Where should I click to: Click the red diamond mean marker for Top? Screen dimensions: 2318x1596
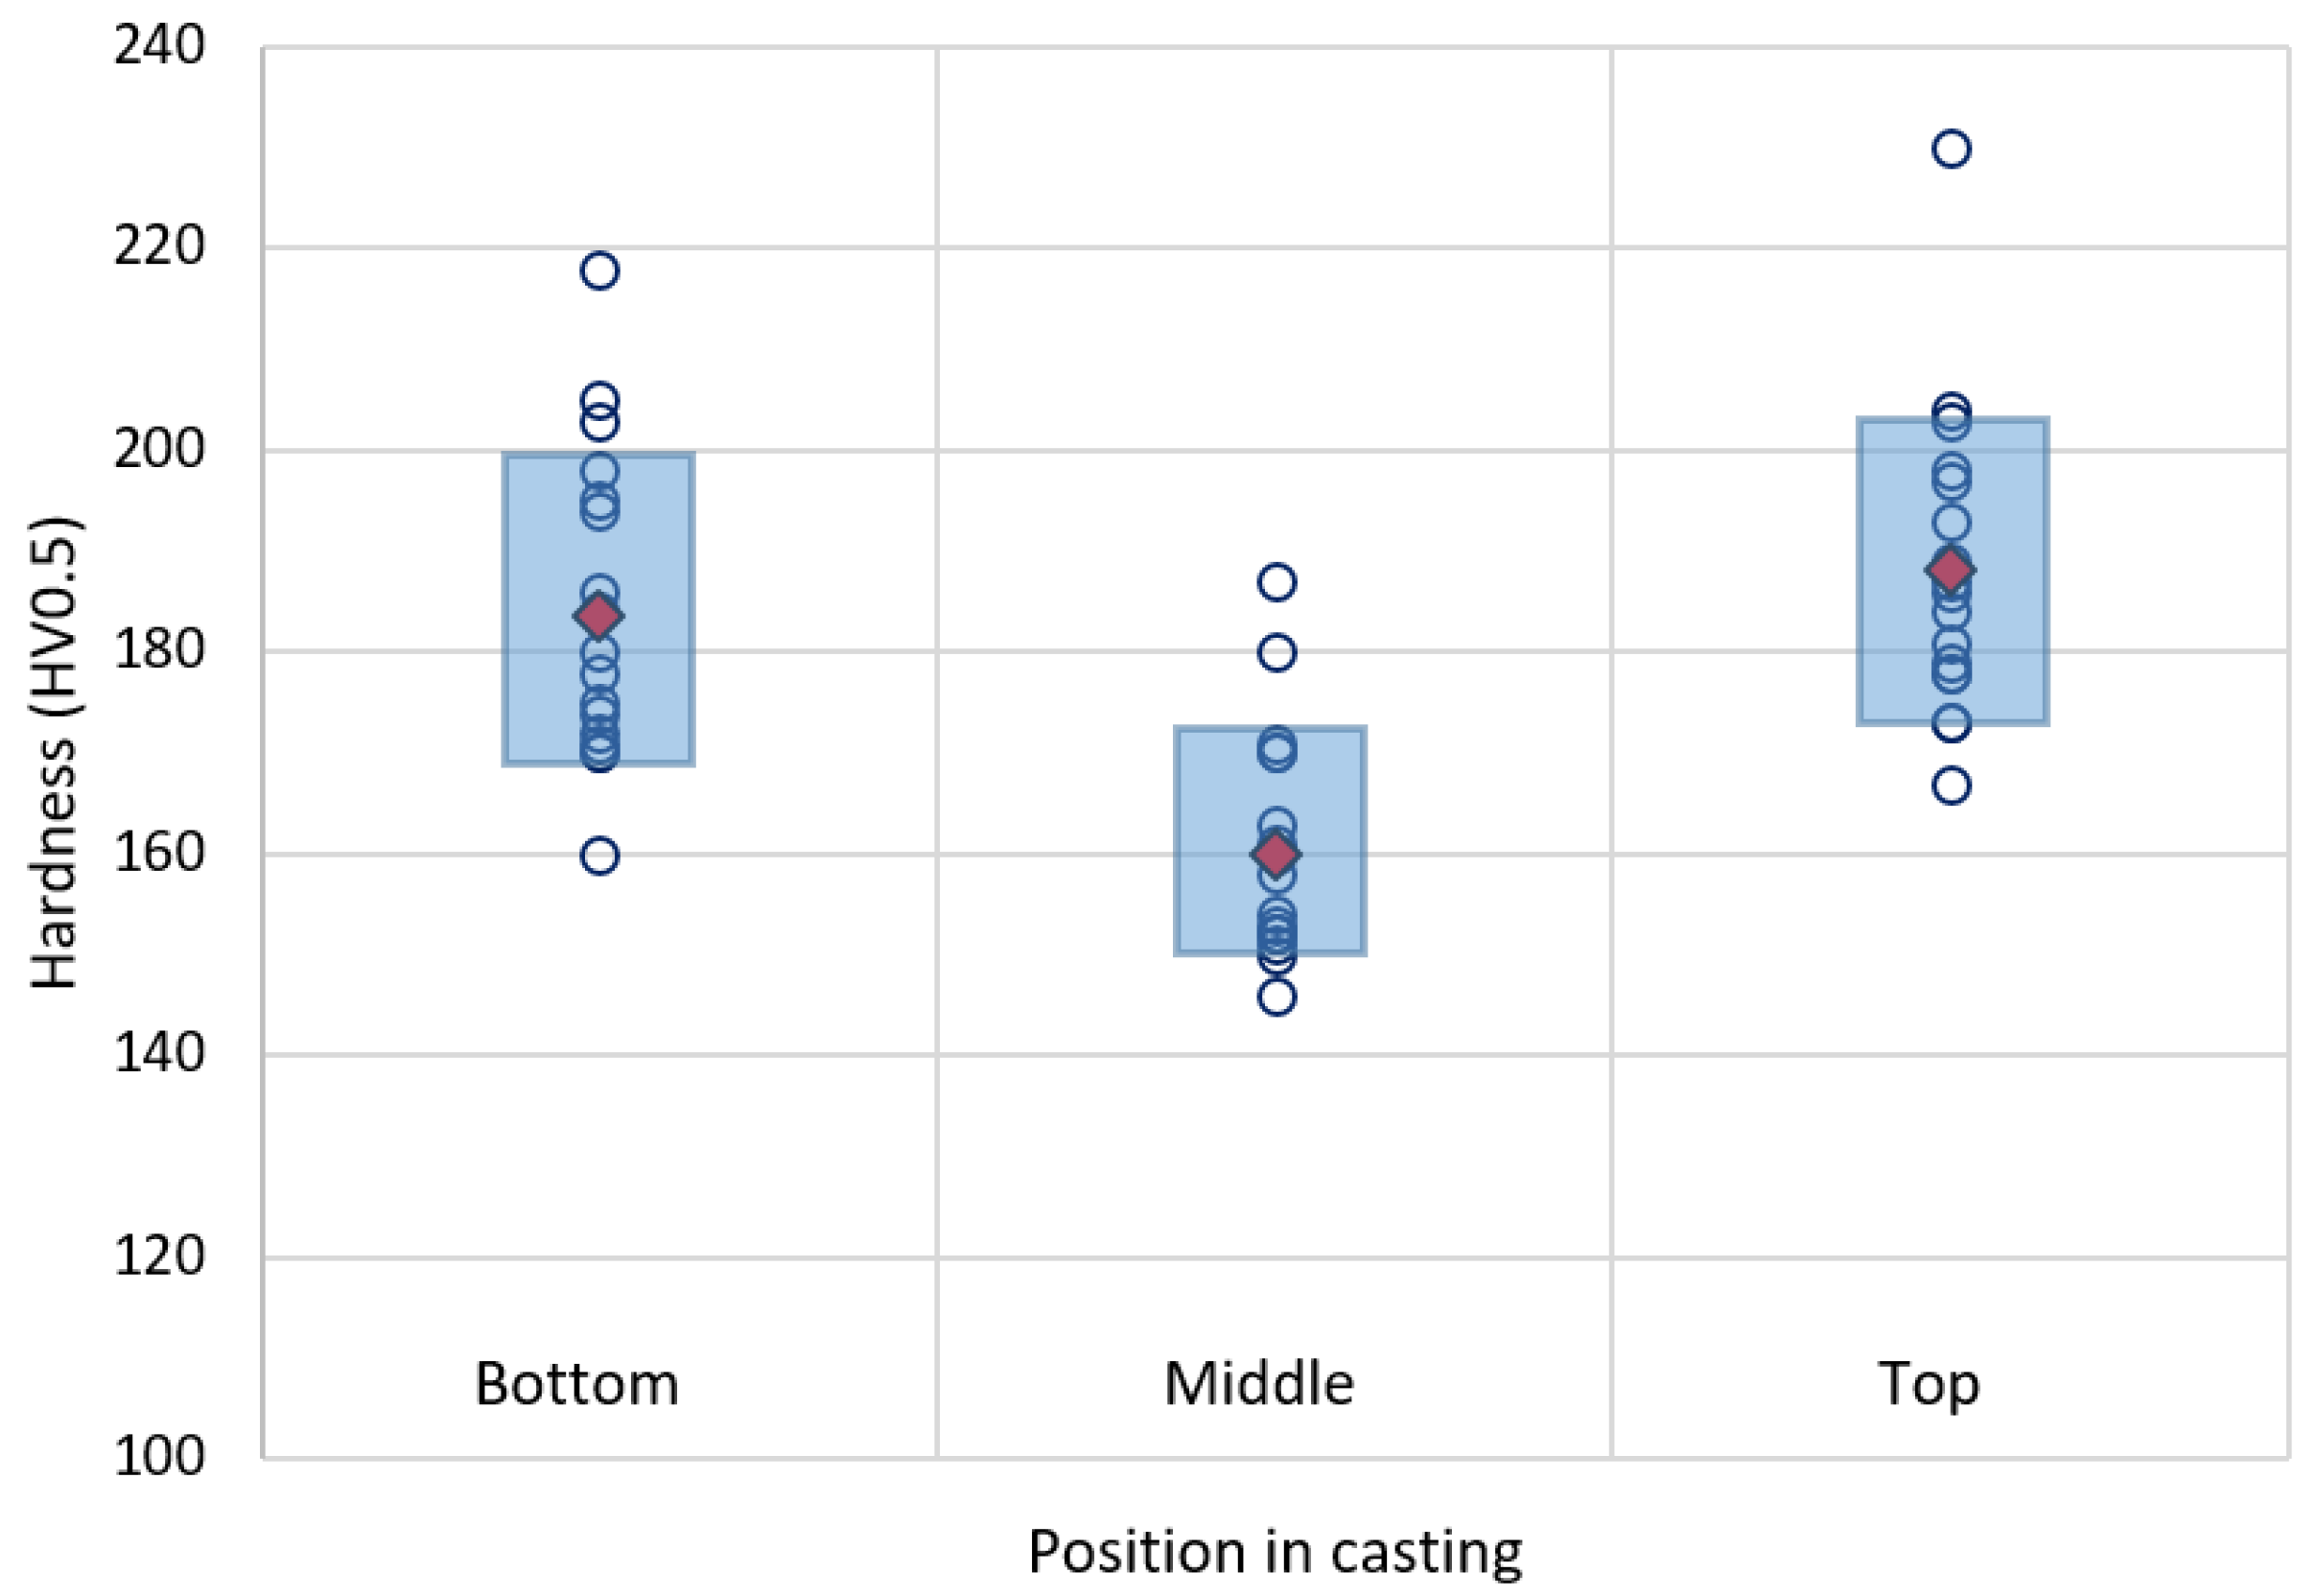(x=1951, y=570)
